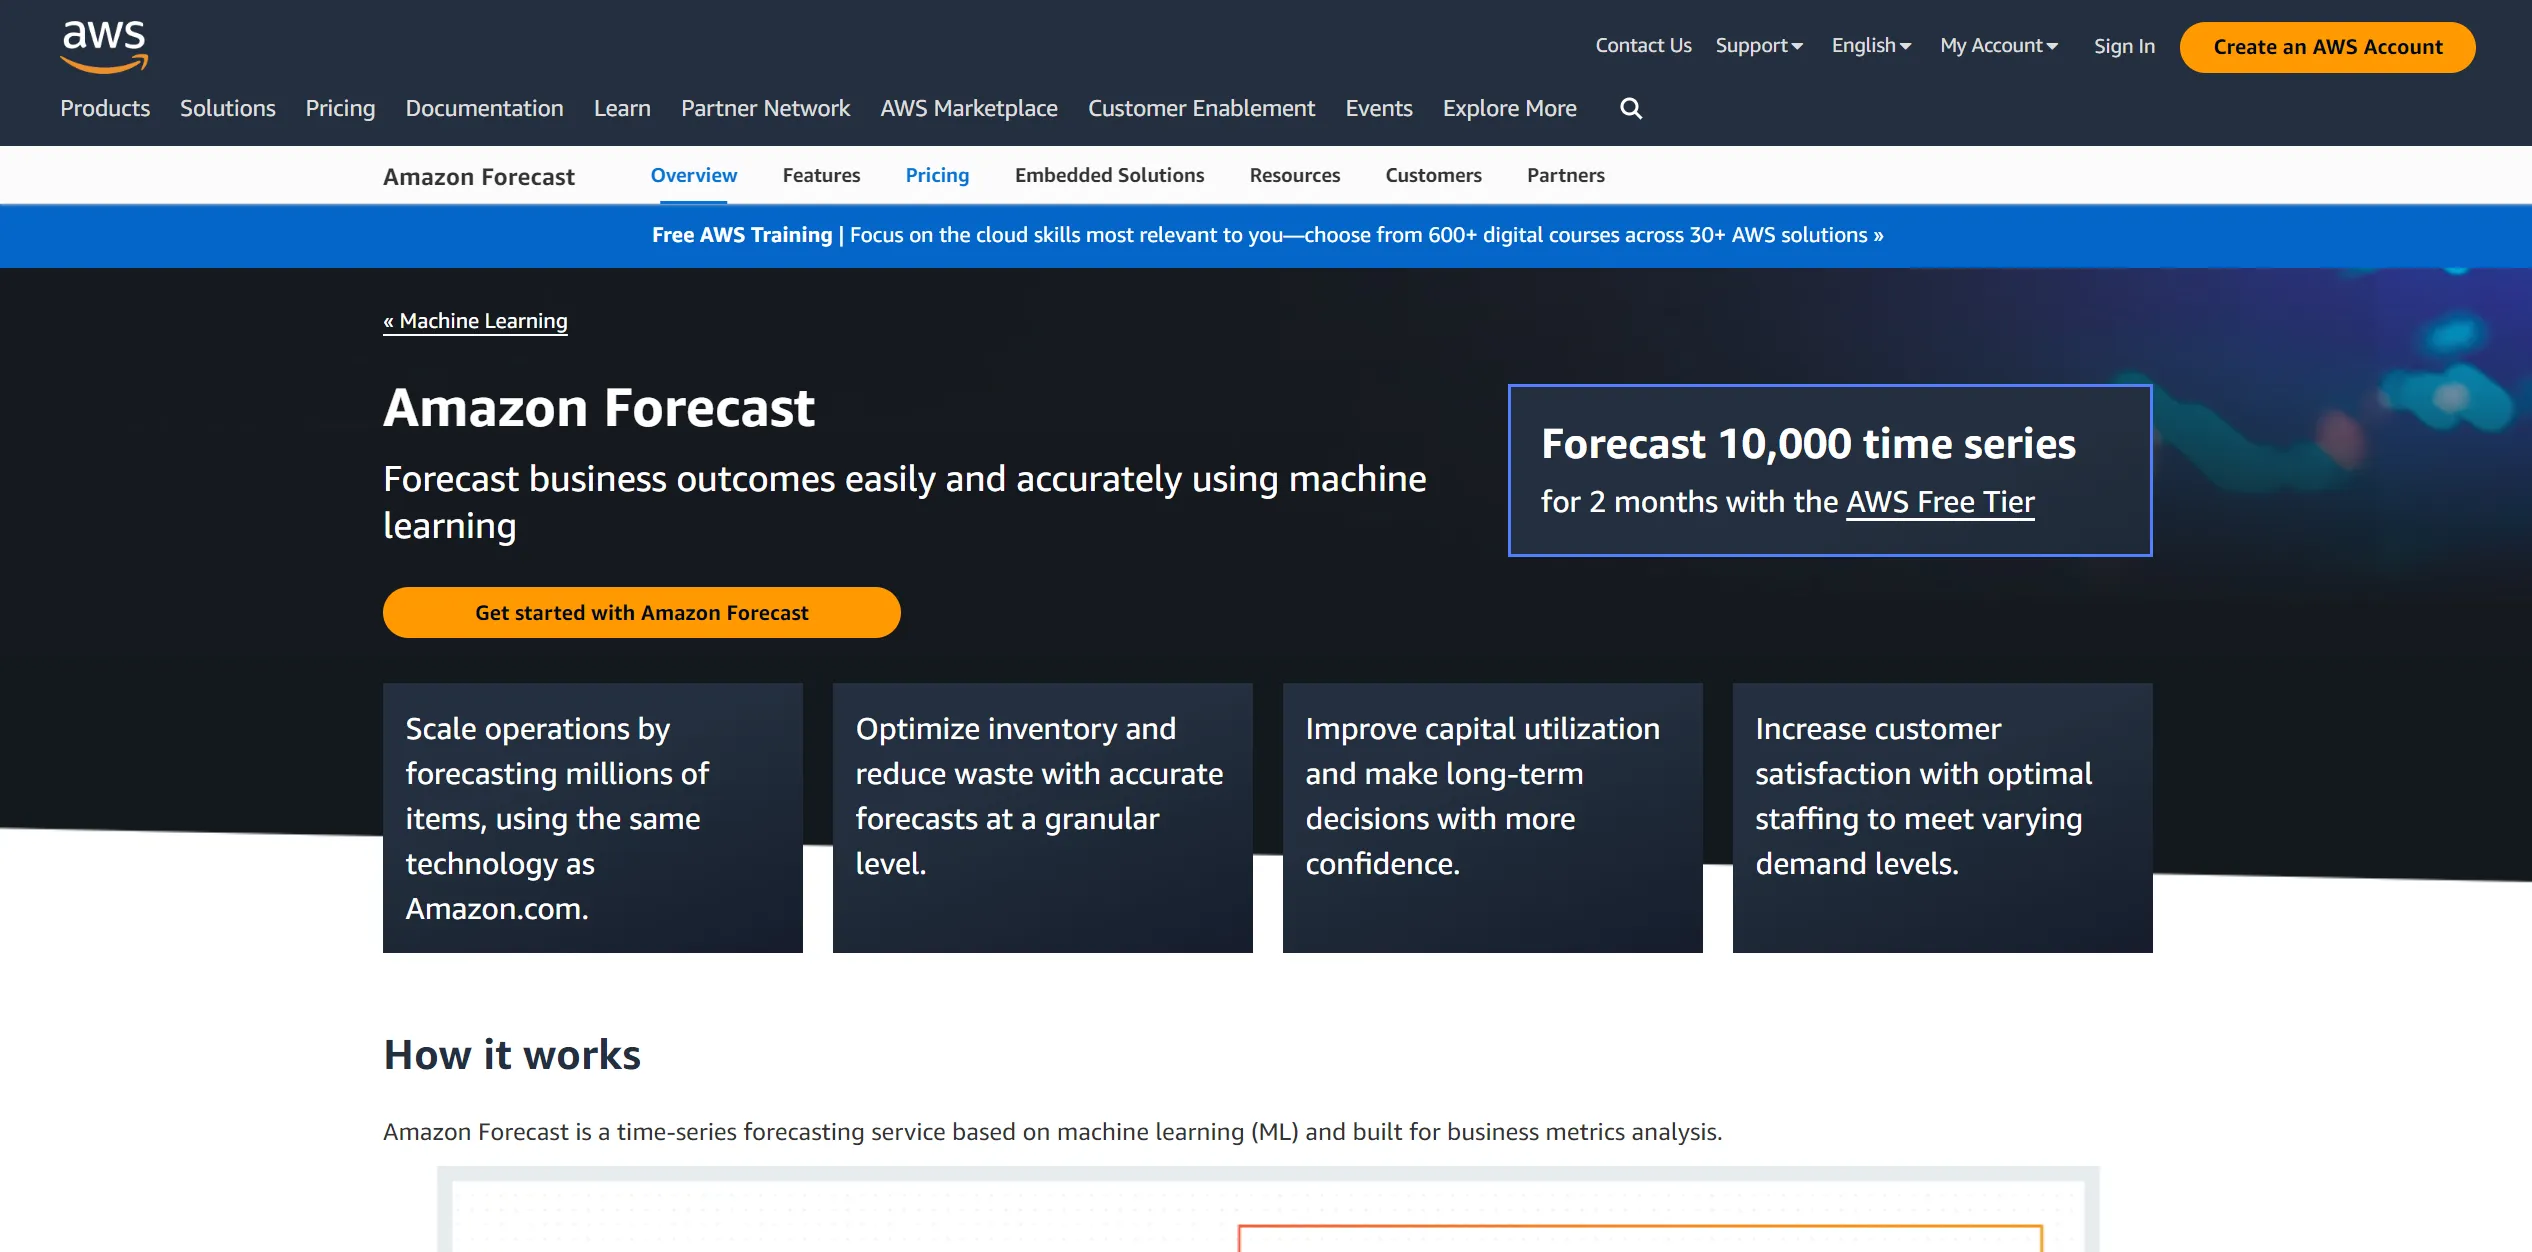Screen dimensions: 2532x1252
Task: Click the Sign In link
Action: (2124, 45)
